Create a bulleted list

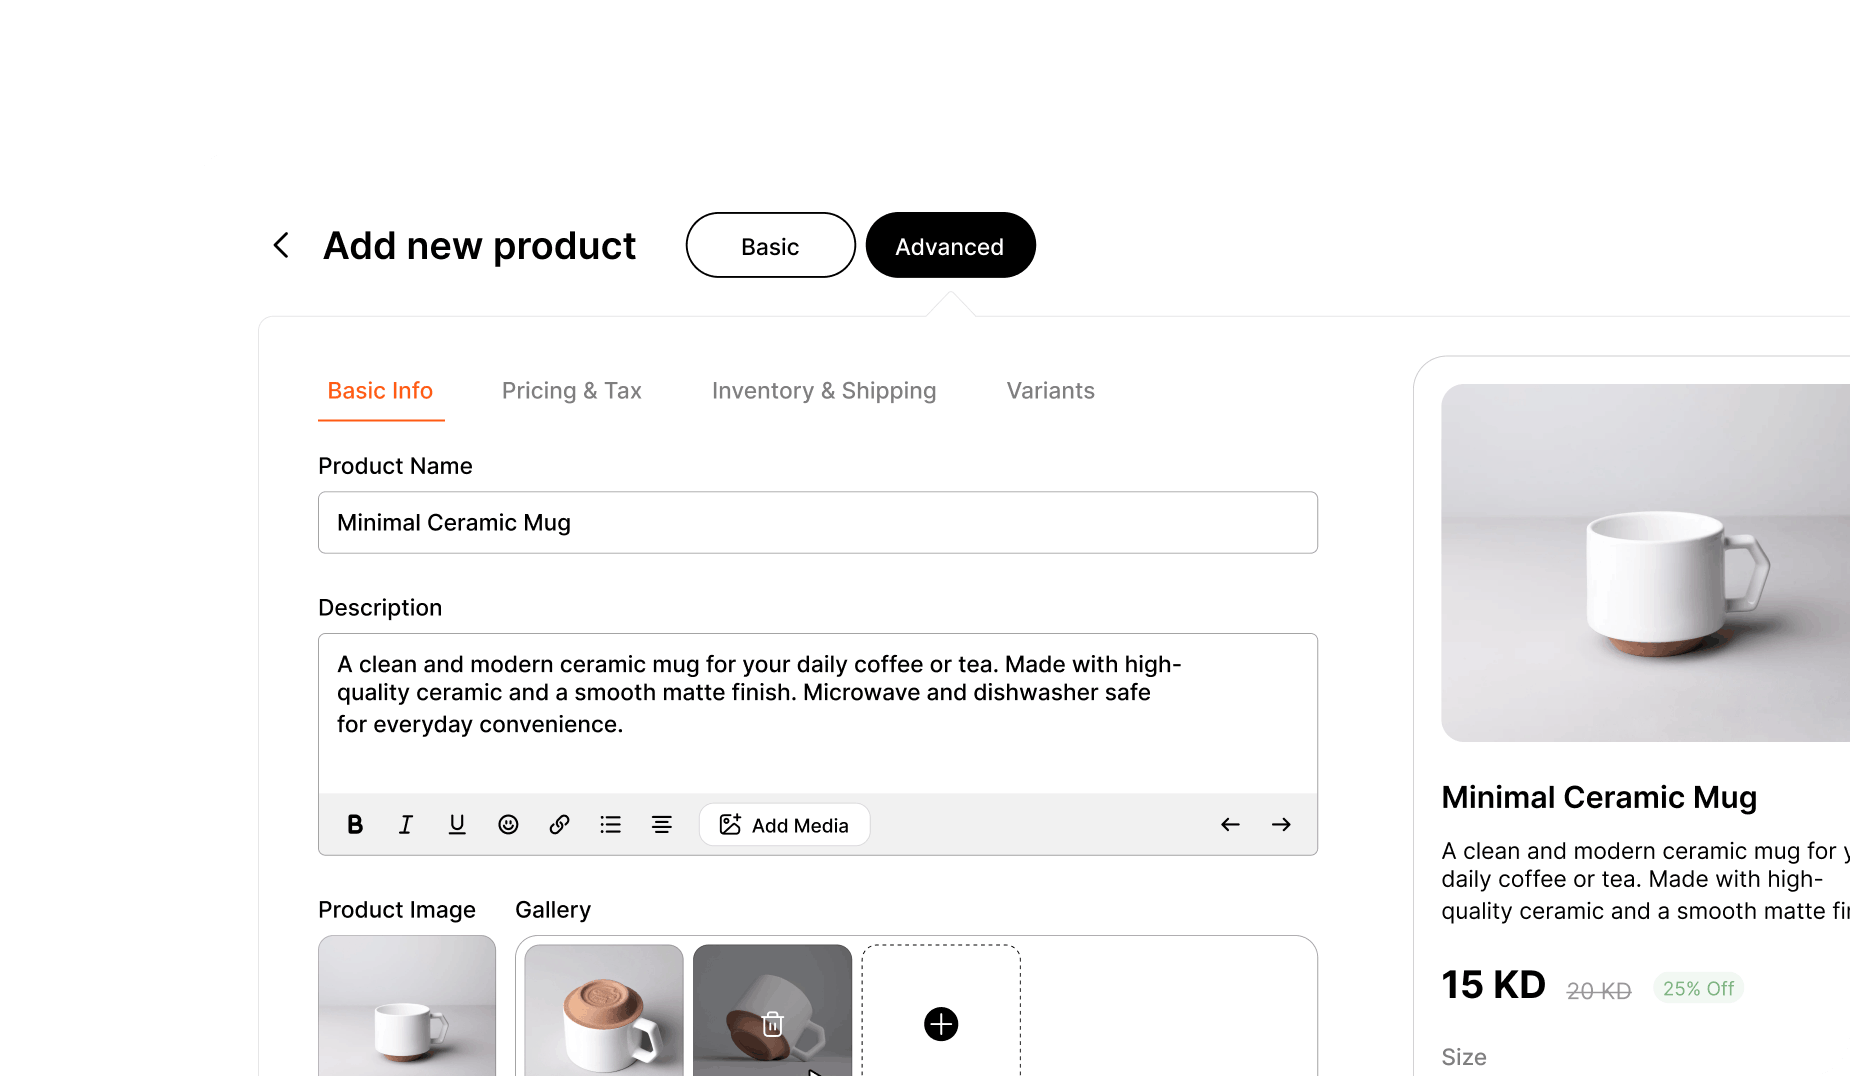coord(610,824)
